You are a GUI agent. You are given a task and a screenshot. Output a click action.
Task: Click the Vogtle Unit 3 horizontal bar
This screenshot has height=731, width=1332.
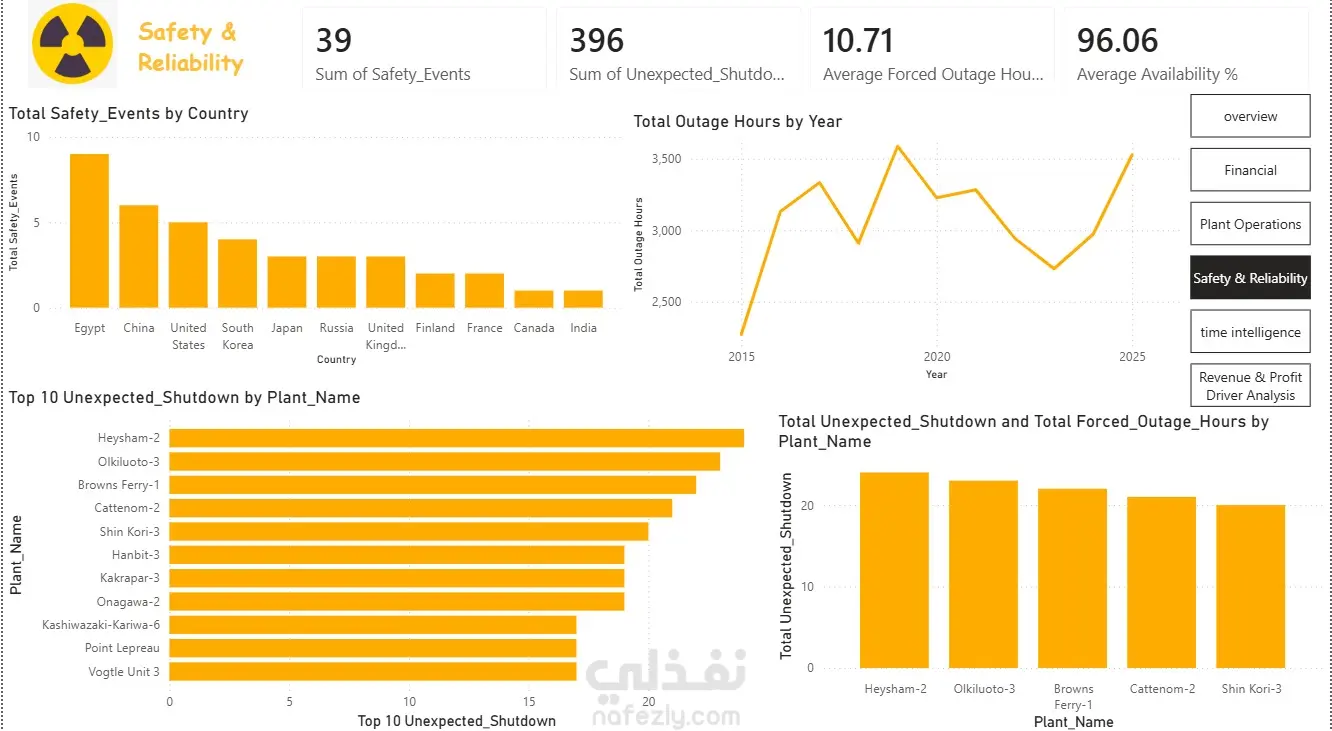pyautogui.click(x=373, y=672)
